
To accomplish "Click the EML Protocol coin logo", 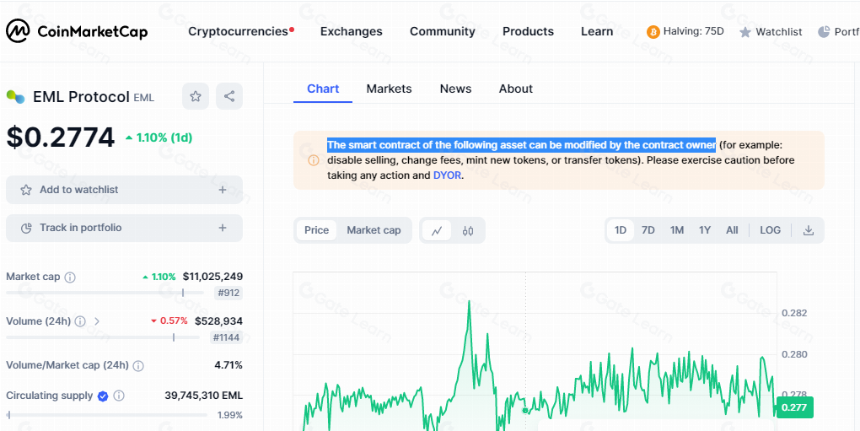I will point(15,97).
